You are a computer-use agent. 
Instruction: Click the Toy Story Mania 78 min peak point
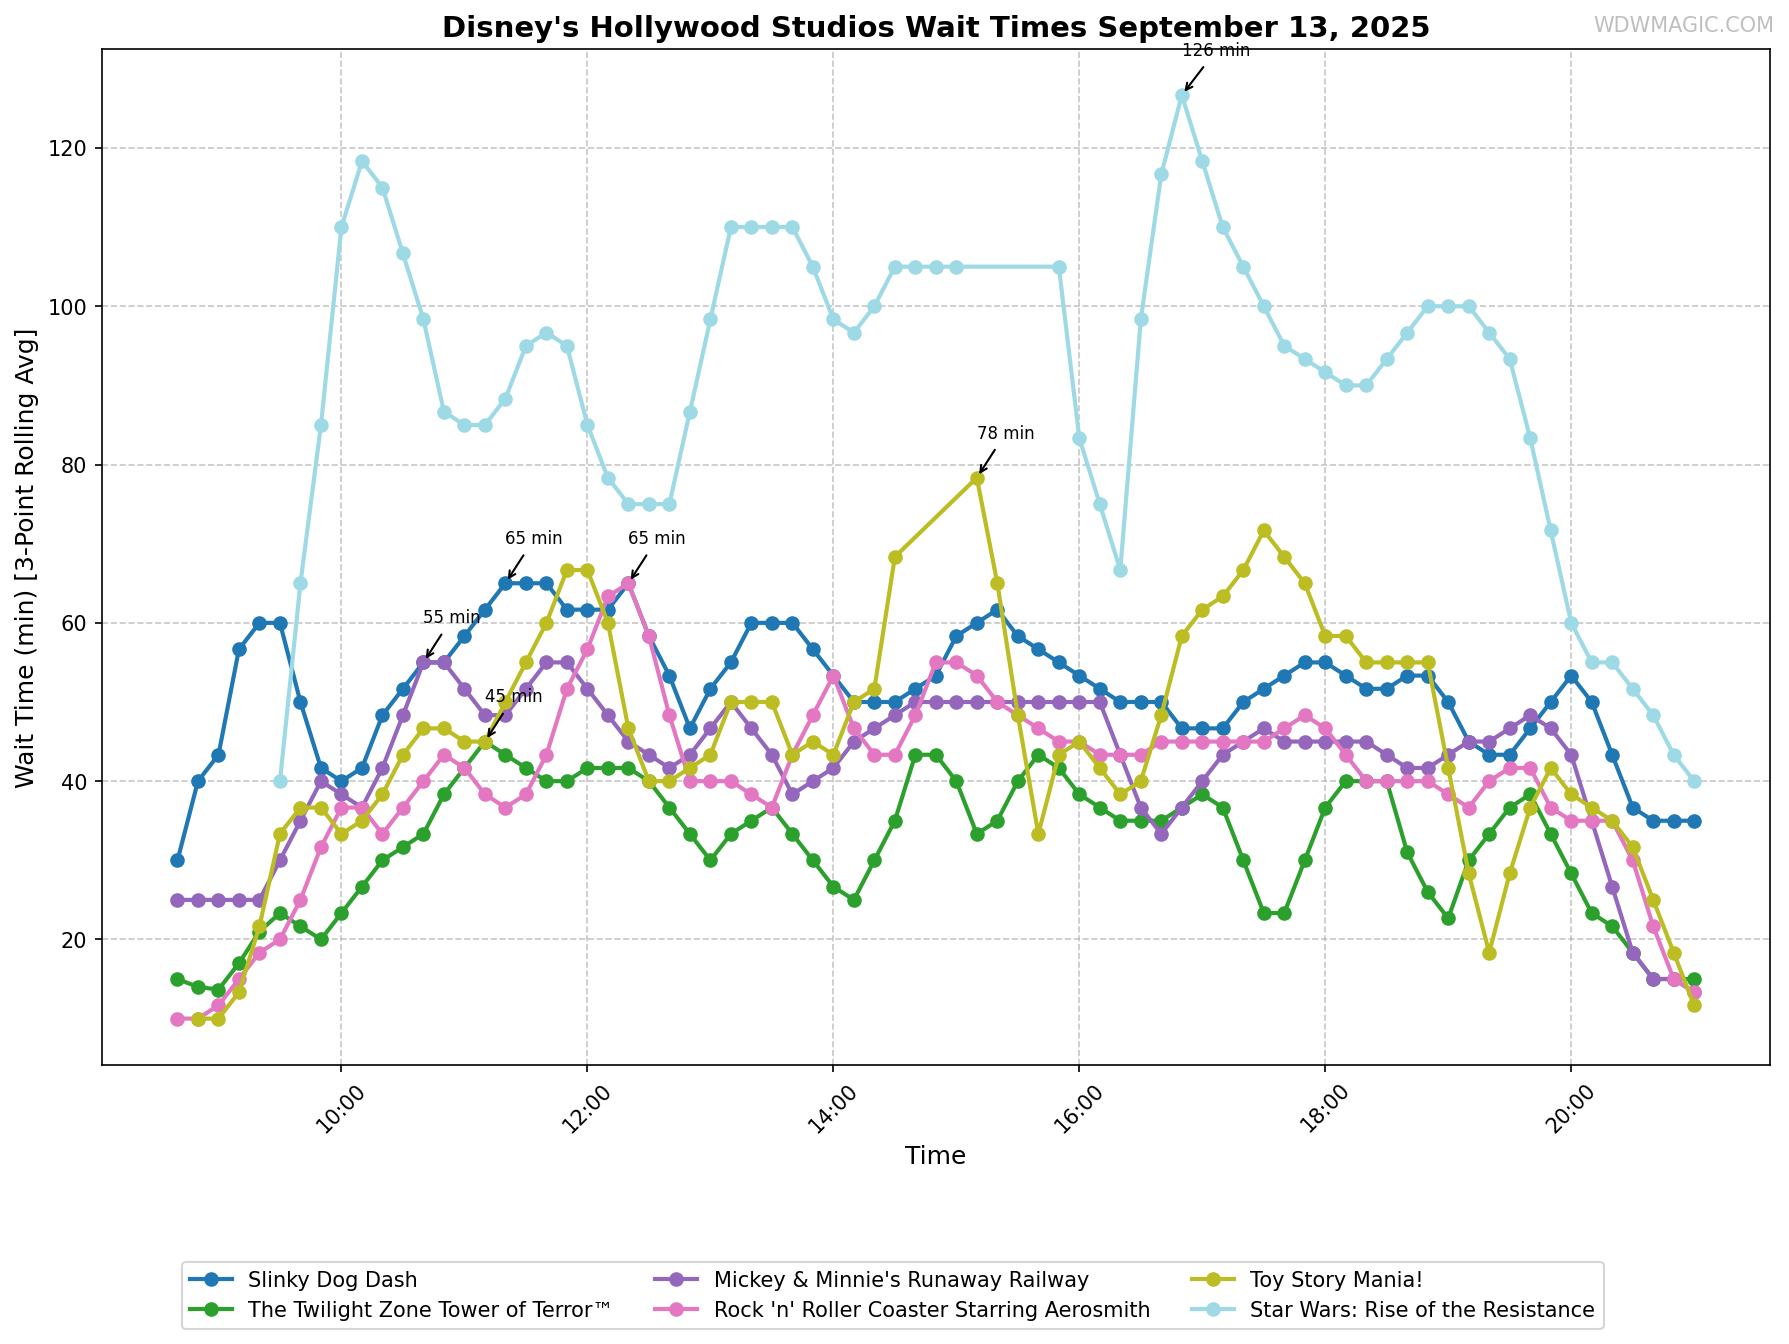(x=977, y=478)
